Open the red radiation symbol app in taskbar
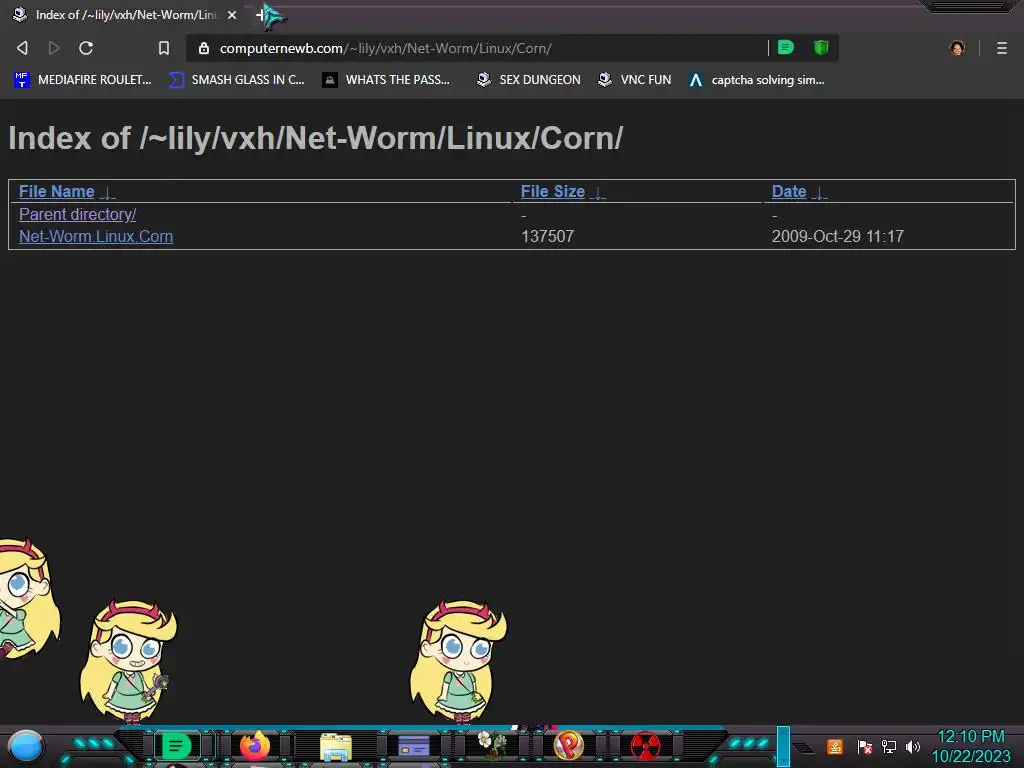Screen dimensions: 1024x768 [645, 746]
